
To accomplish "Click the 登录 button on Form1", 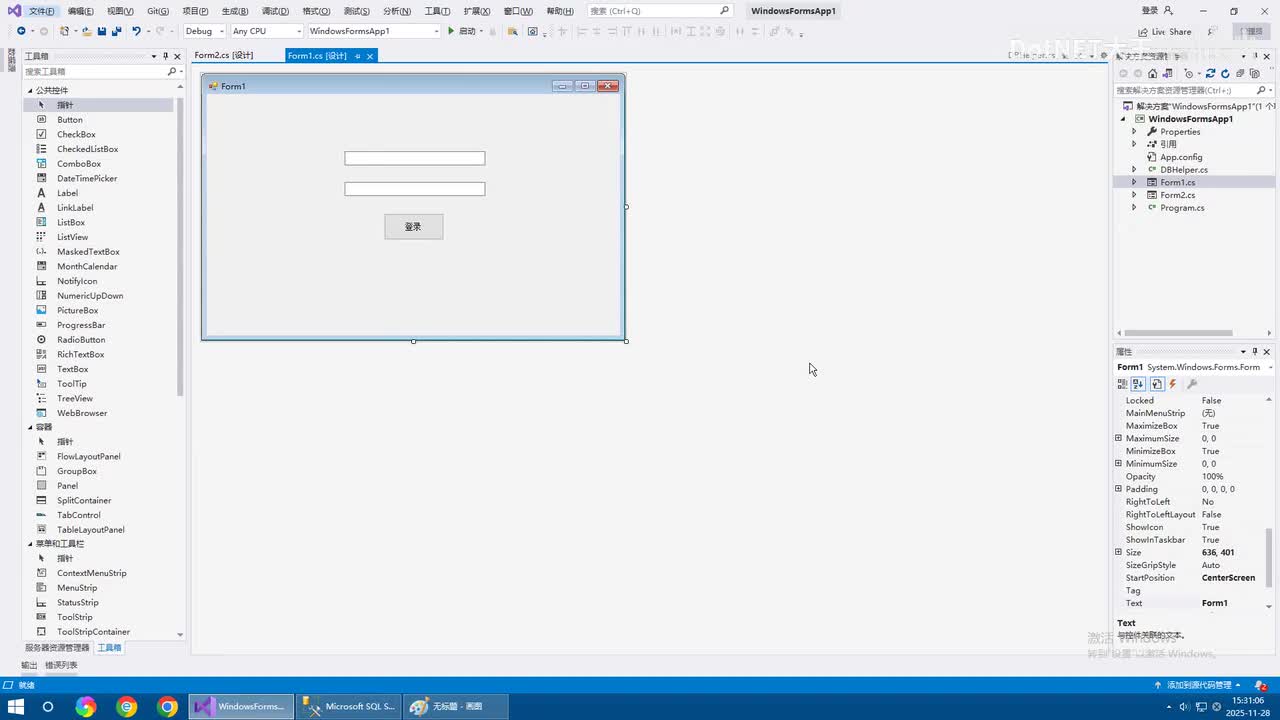I will point(413,227).
